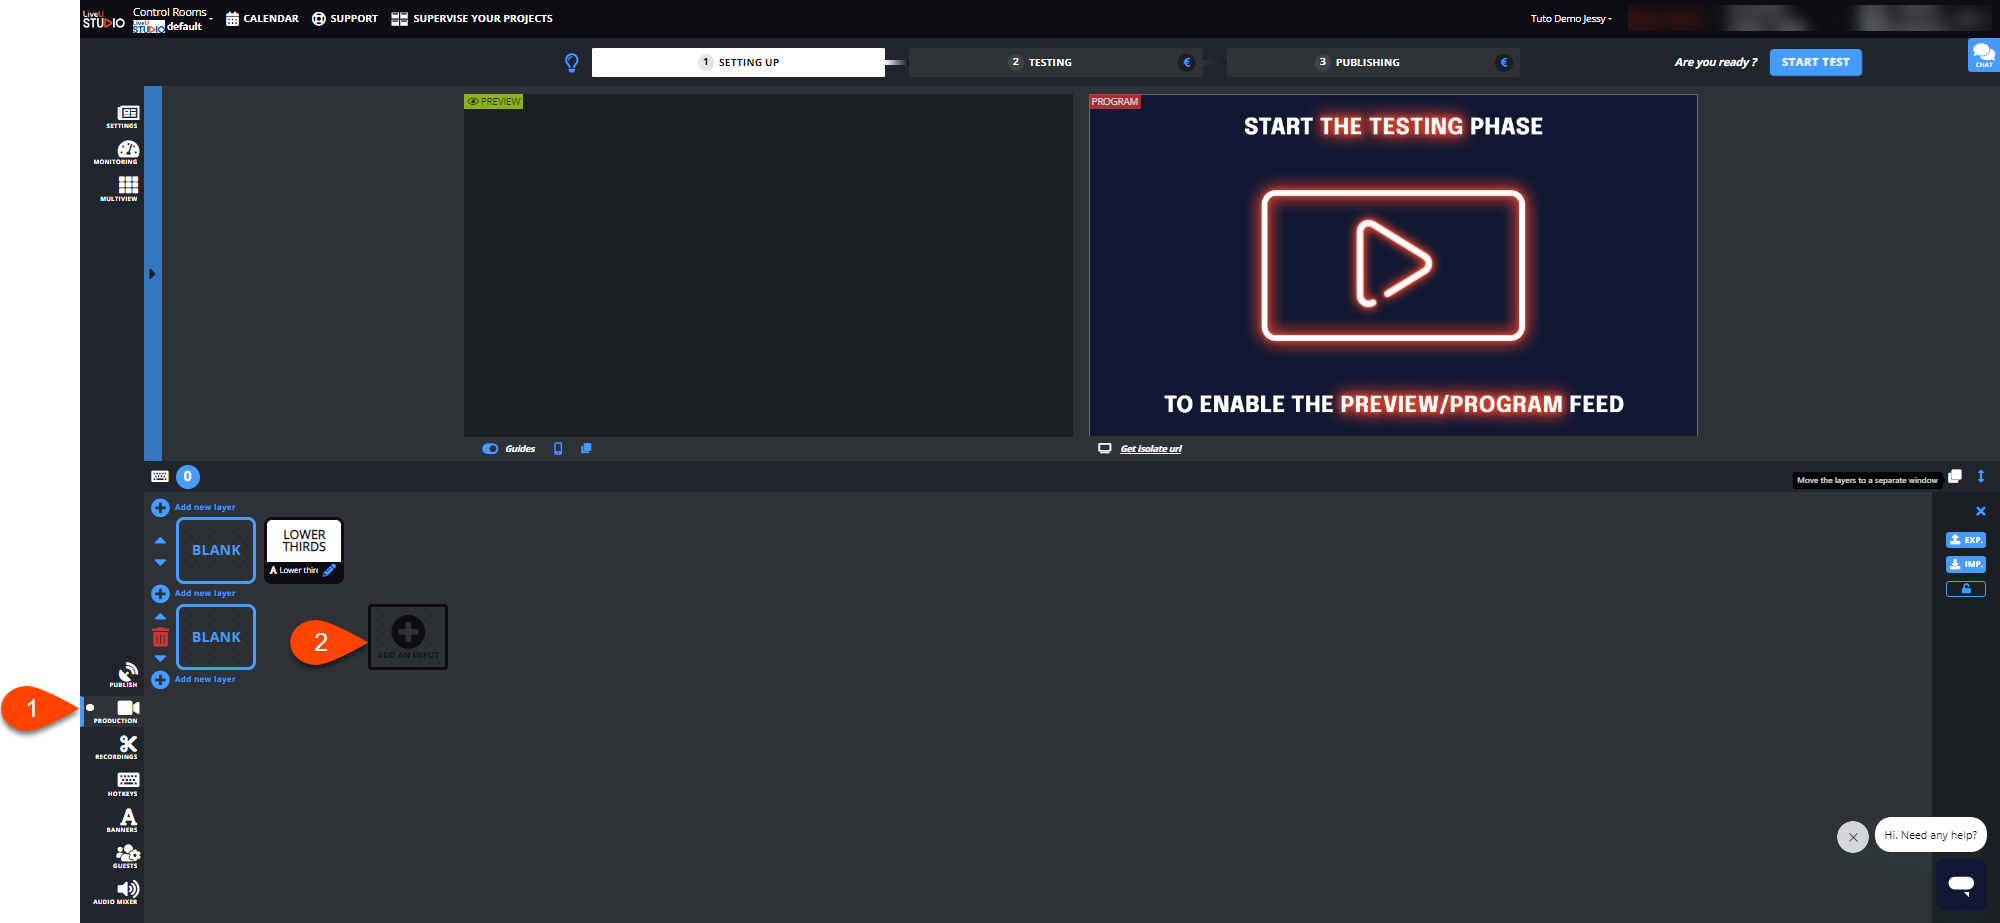
Task: Click the Get isolate url link
Action: point(1151,449)
